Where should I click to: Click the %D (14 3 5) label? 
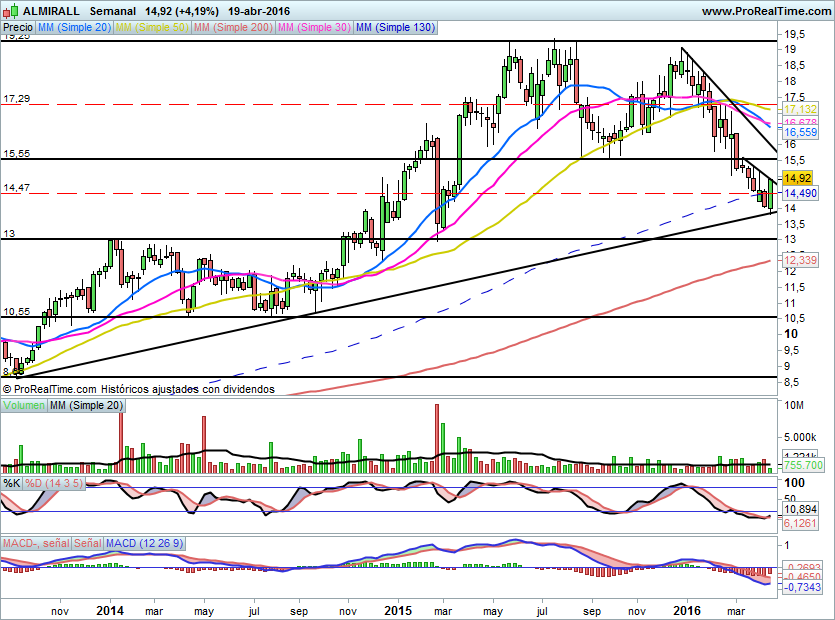pos(54,483)
